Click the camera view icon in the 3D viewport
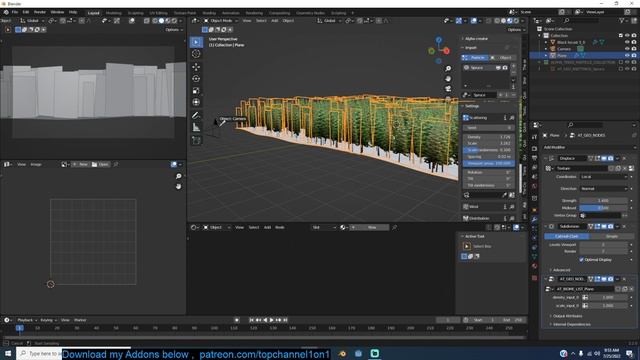 pos(448,88)
